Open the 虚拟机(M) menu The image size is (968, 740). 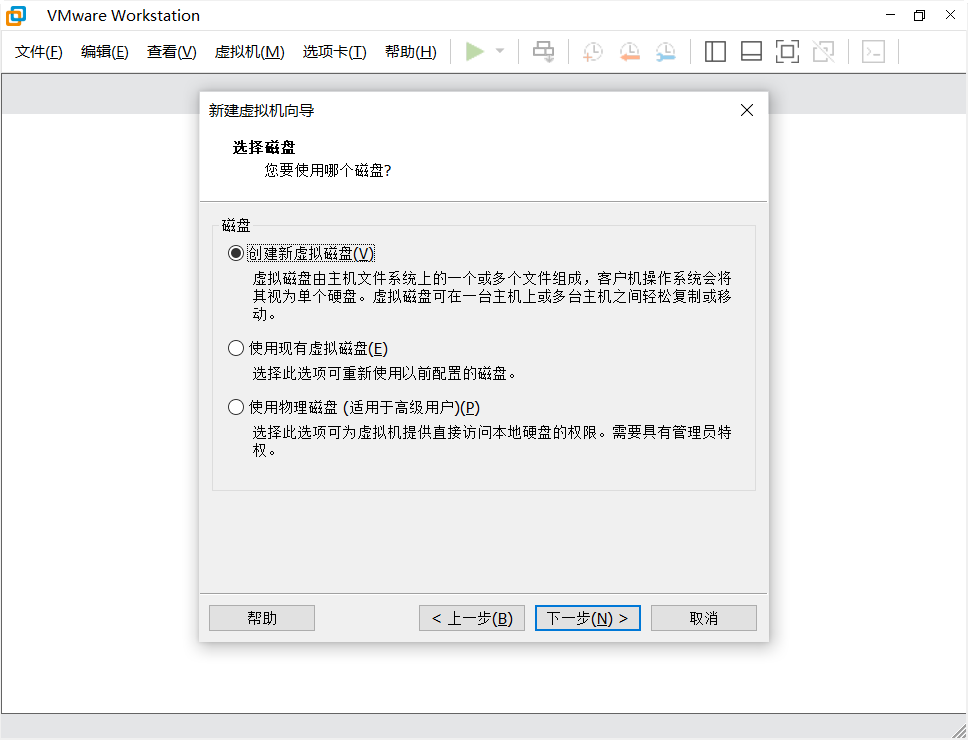click(x=249, y=52)
